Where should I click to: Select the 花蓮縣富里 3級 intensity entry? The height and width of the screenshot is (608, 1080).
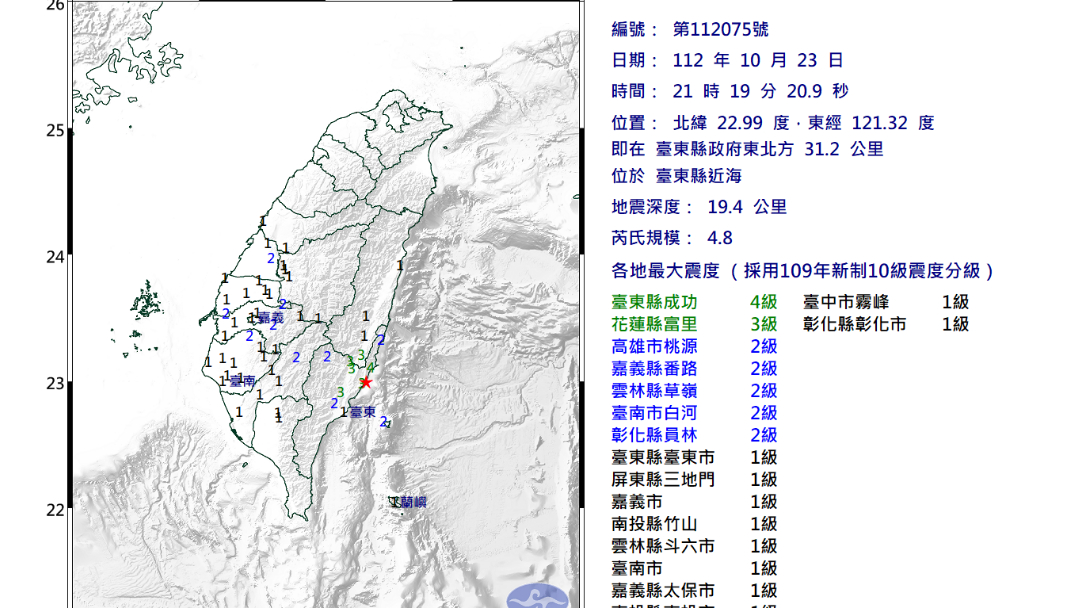pos(694,324)
